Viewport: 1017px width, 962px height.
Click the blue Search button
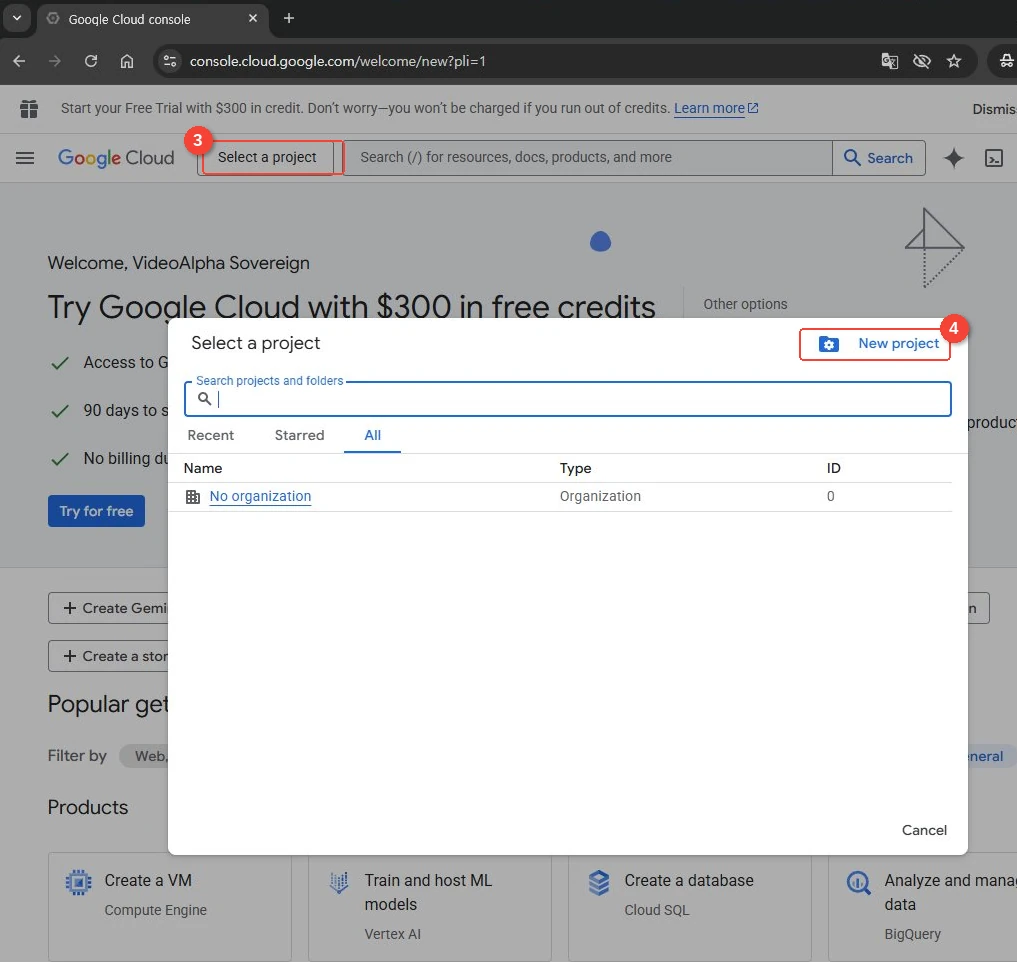(878, 158)
